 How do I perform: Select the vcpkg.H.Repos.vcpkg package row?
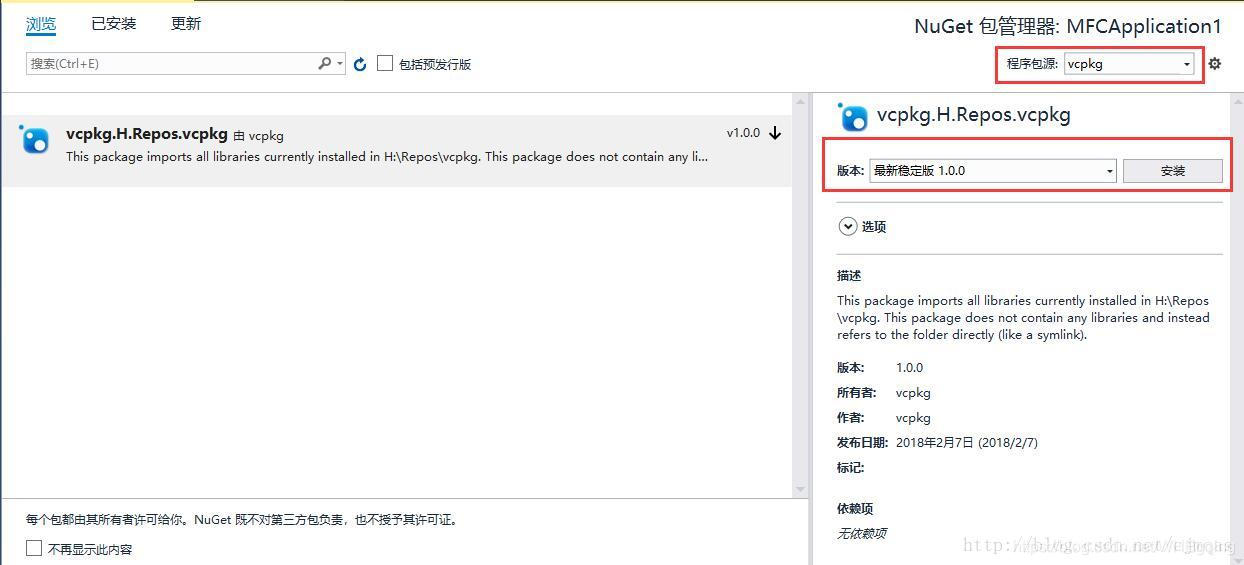coord(396,150)
